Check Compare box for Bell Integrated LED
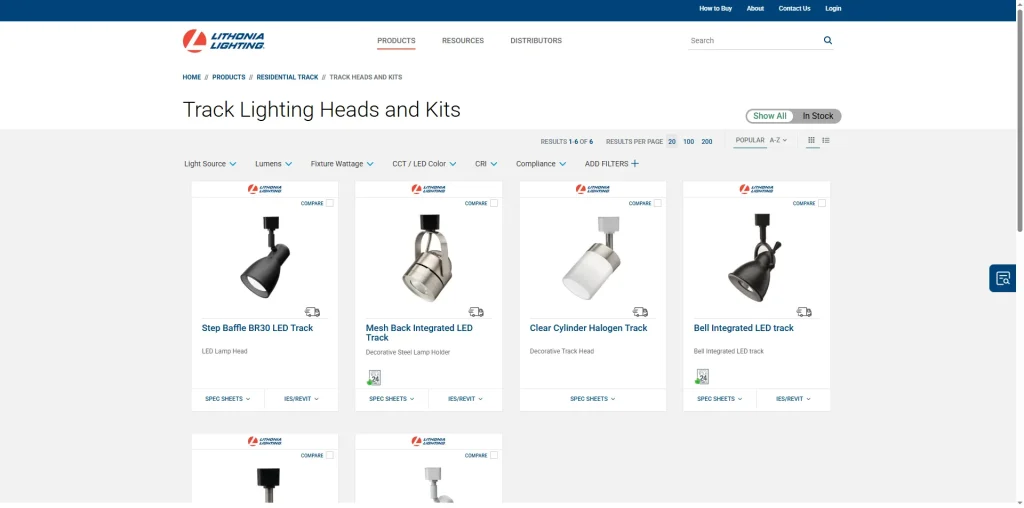This screenshot has height=508, width=1024. [x=822, y=203]
